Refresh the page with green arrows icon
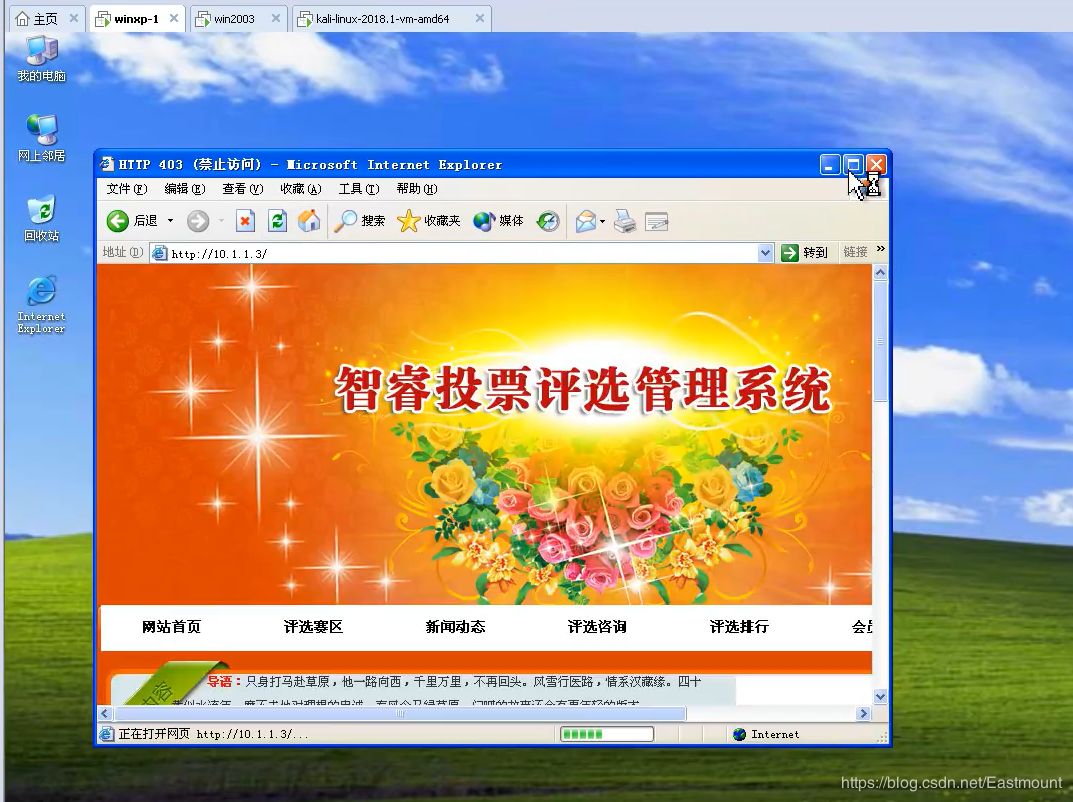 [277, 221]
